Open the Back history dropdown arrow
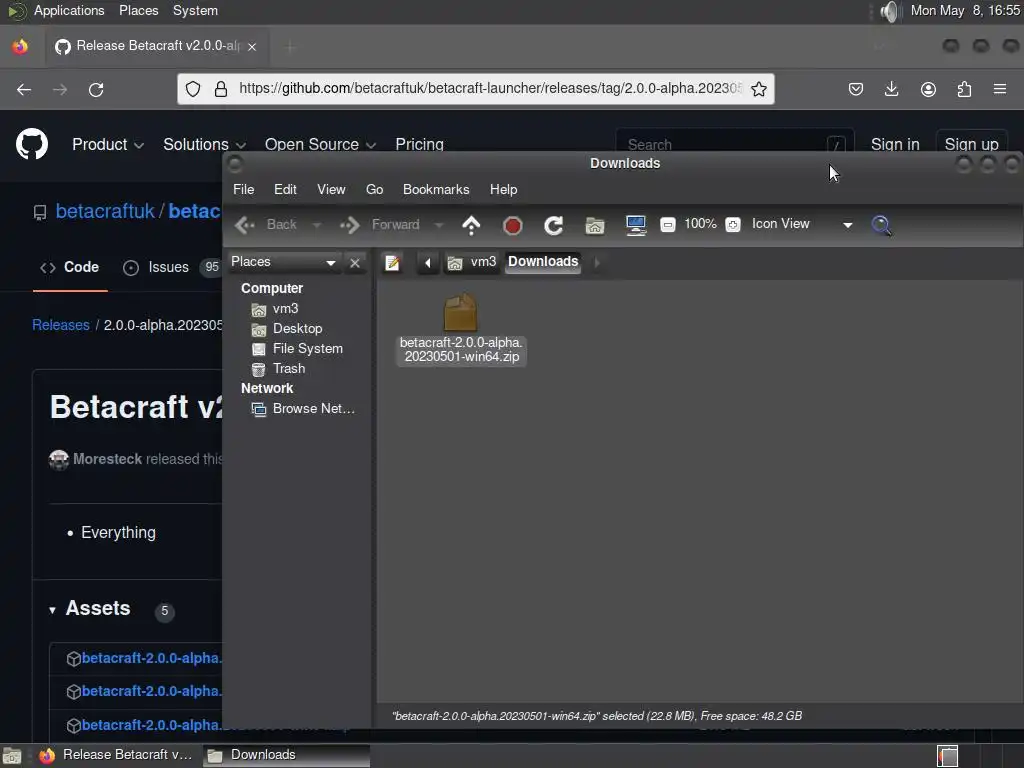Screen dimensions: 1024x768 click(317, 225)
